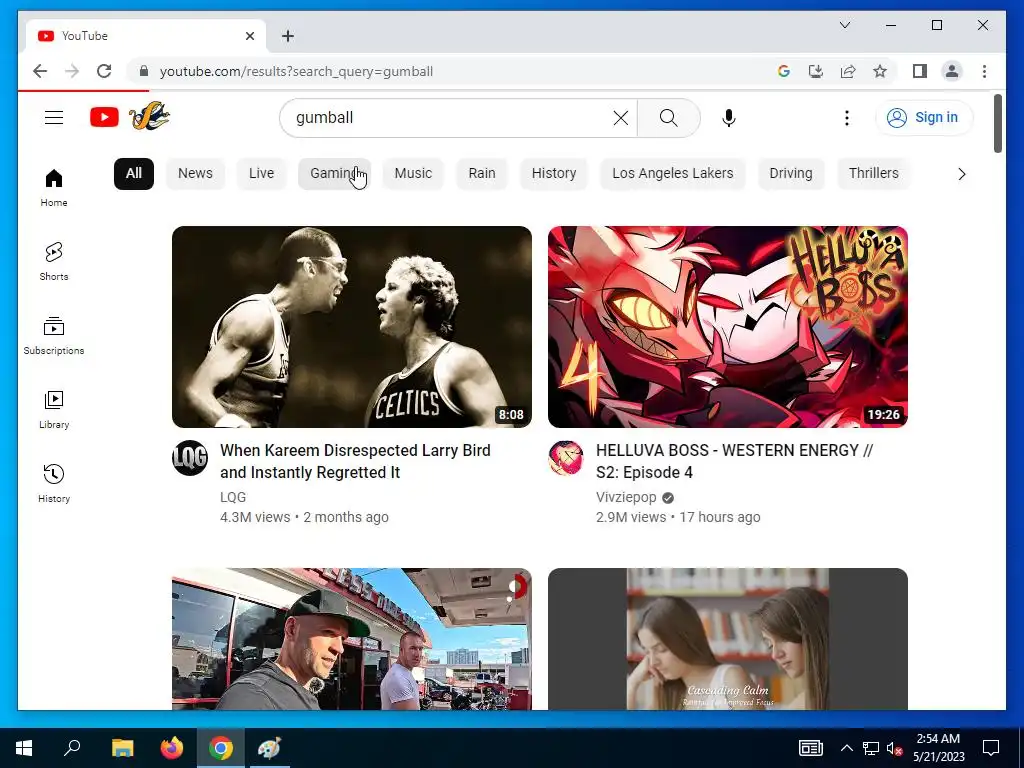
Task: Start voice search with microphone icon
Action: (x=729, y=118)
